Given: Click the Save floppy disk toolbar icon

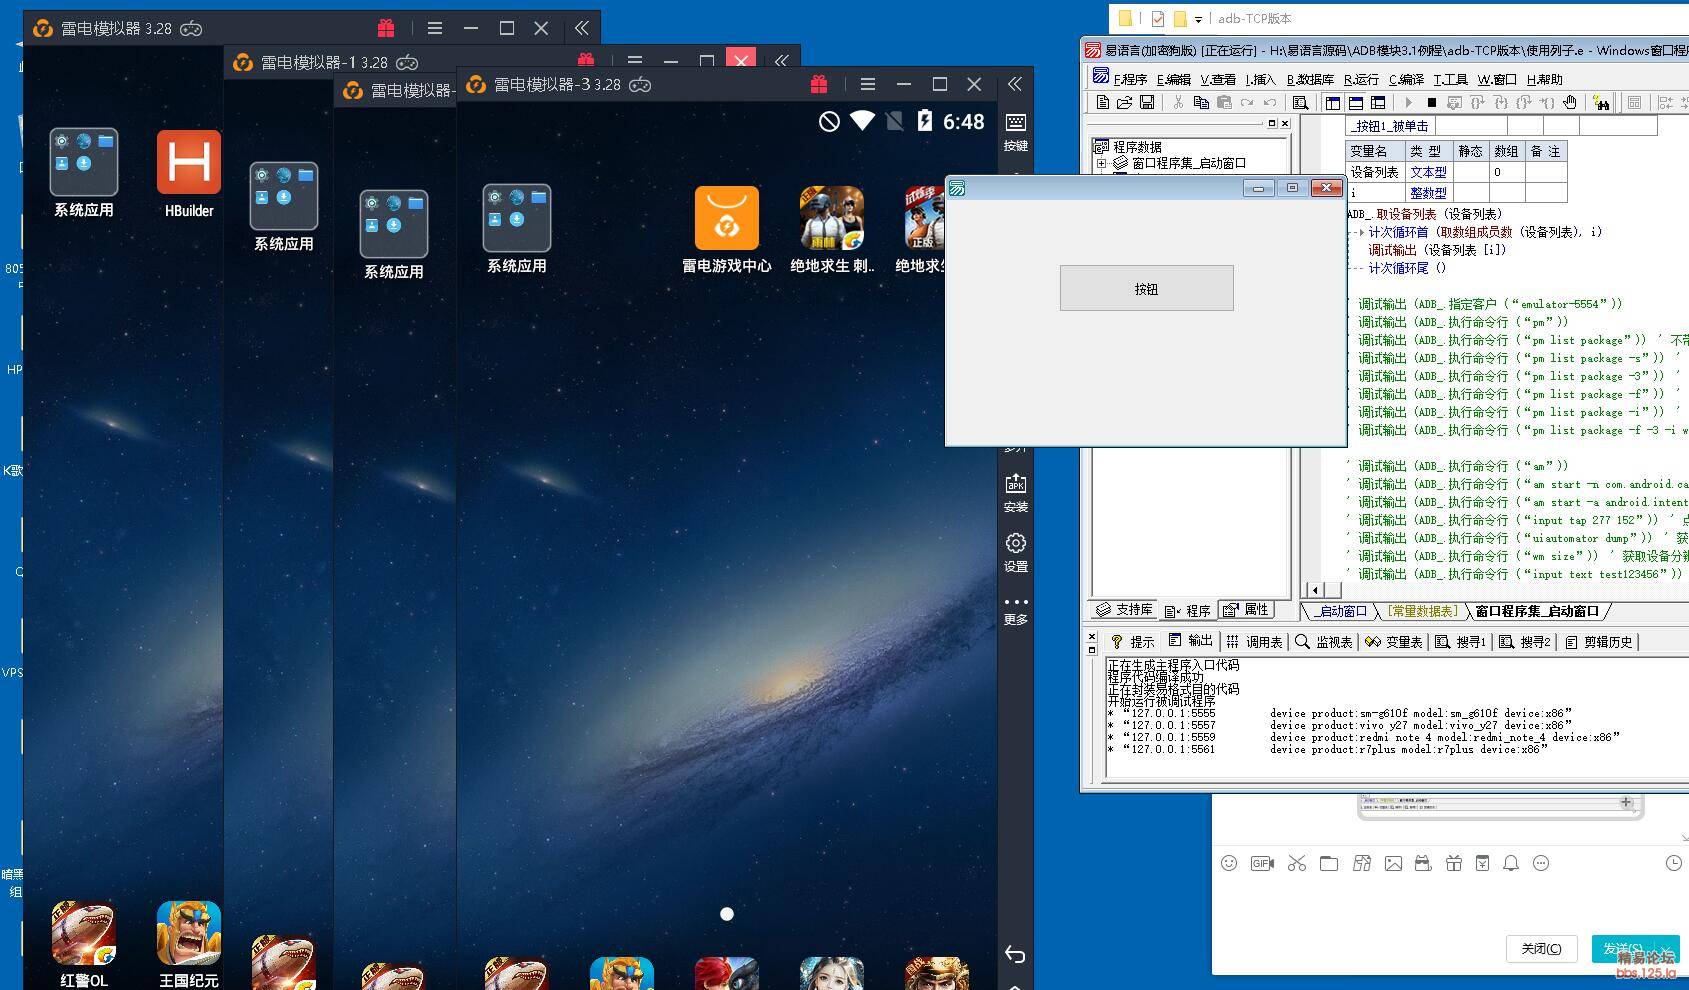Looking at the screenshot, I should [1147, 103].
